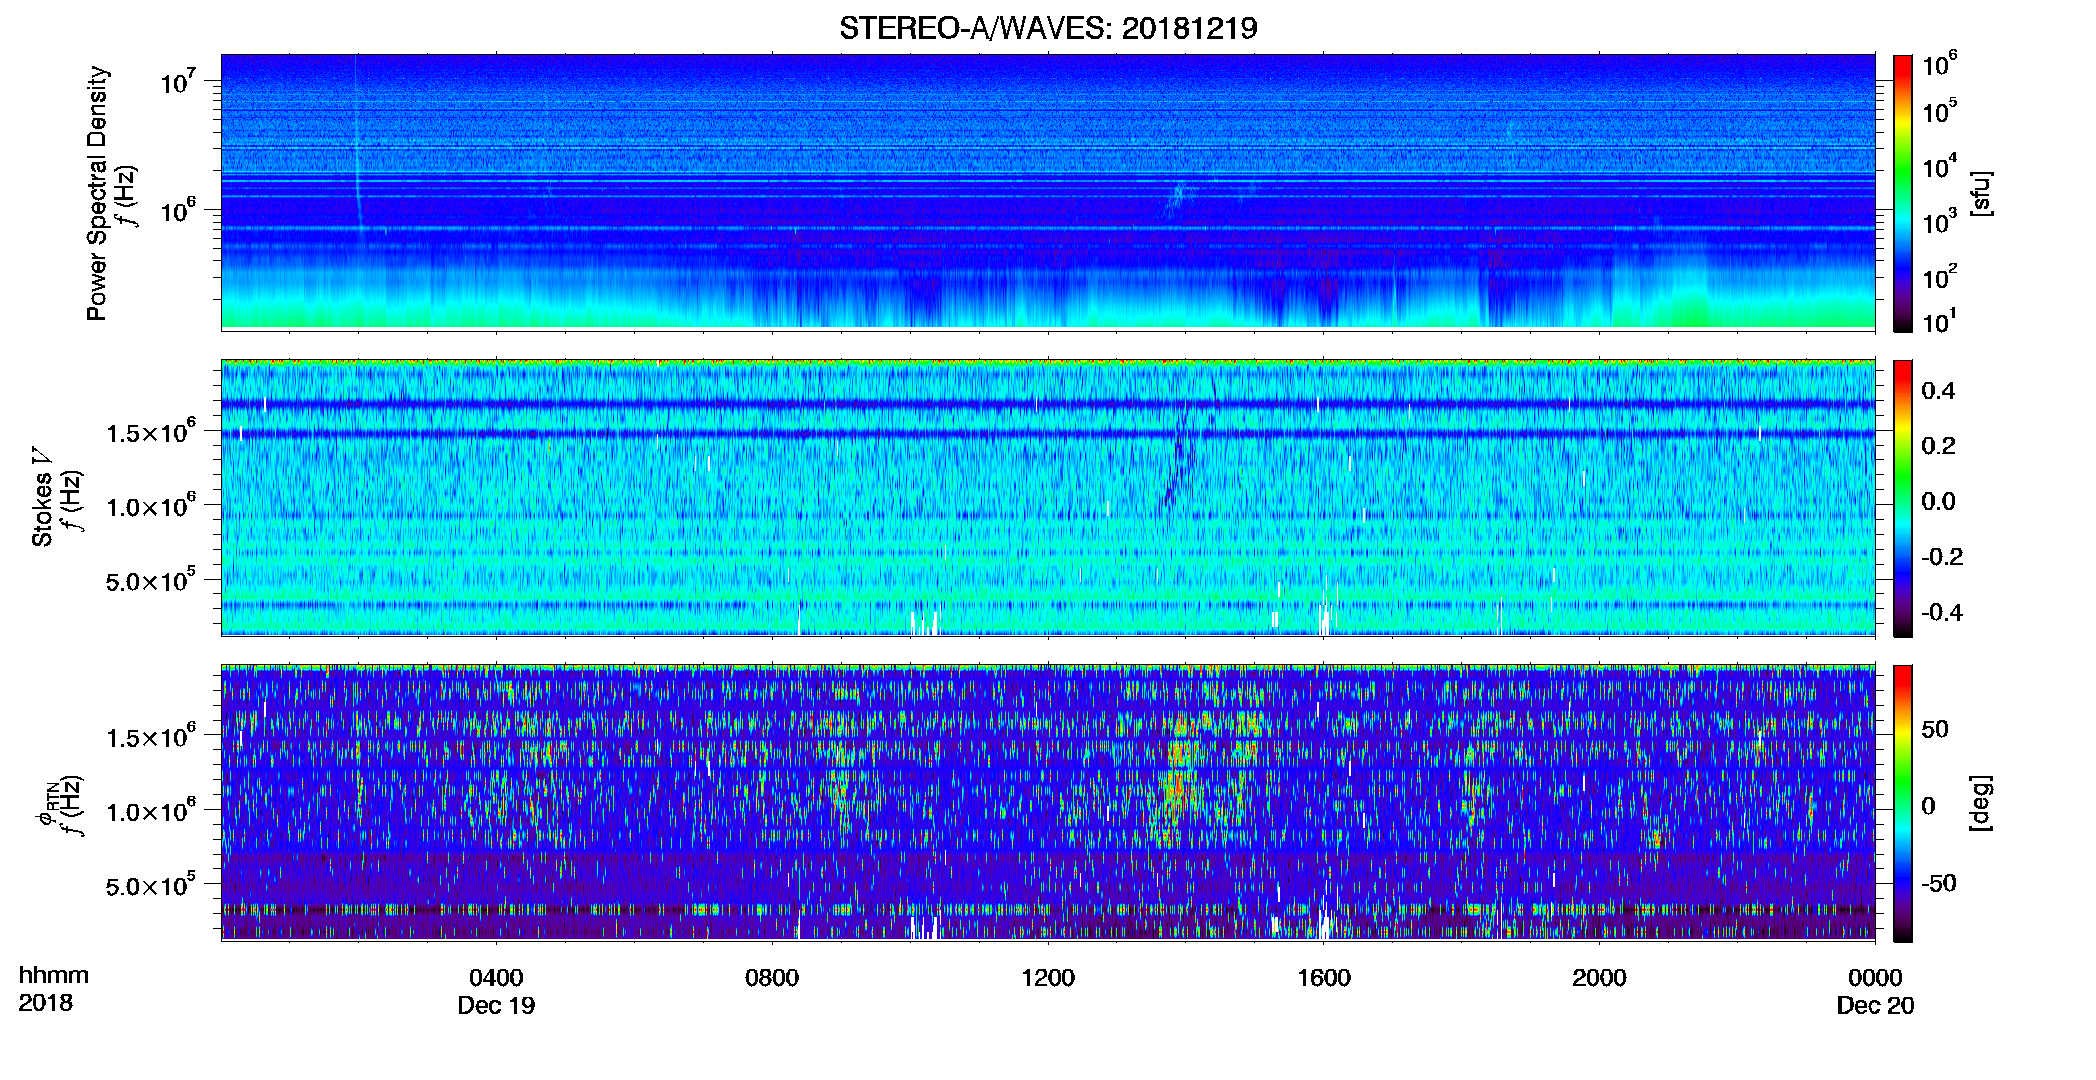Click the 2000 time tick label

click(1599, 977)
